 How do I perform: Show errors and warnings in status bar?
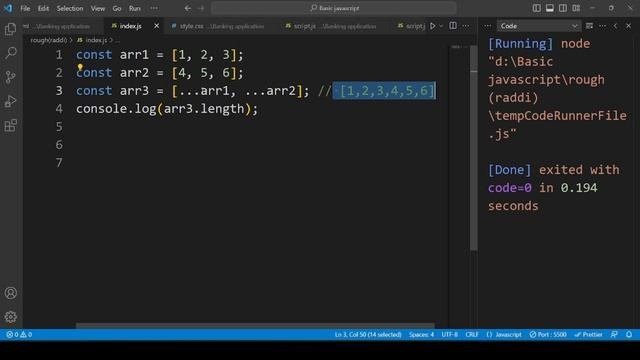[x=19, y=335]
